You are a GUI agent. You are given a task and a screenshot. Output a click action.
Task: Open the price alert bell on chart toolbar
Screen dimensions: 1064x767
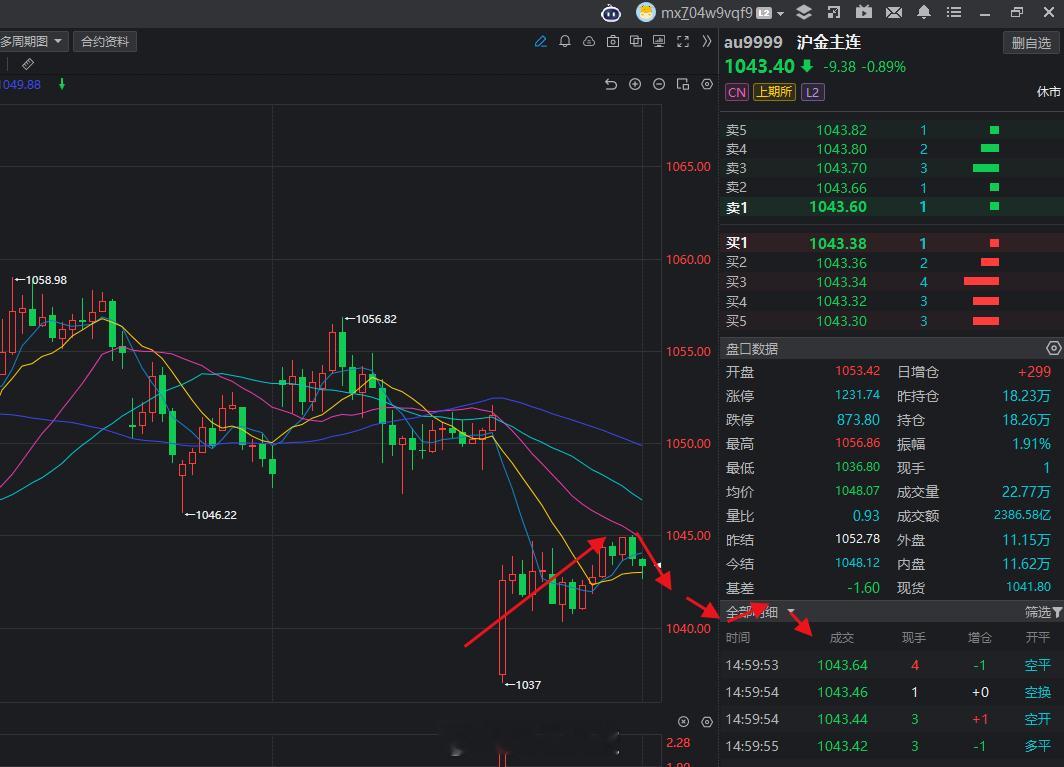click(x=563, y=41)
